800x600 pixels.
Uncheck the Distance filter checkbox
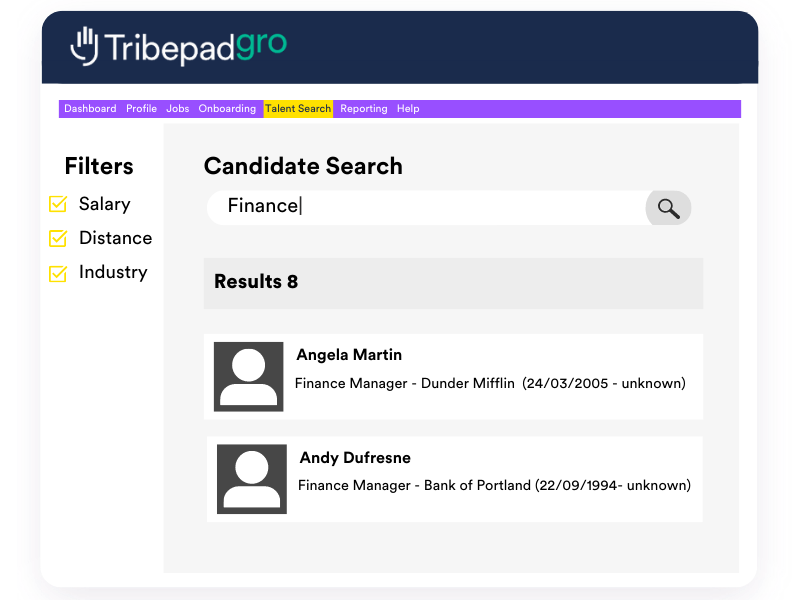pos(58,239)
